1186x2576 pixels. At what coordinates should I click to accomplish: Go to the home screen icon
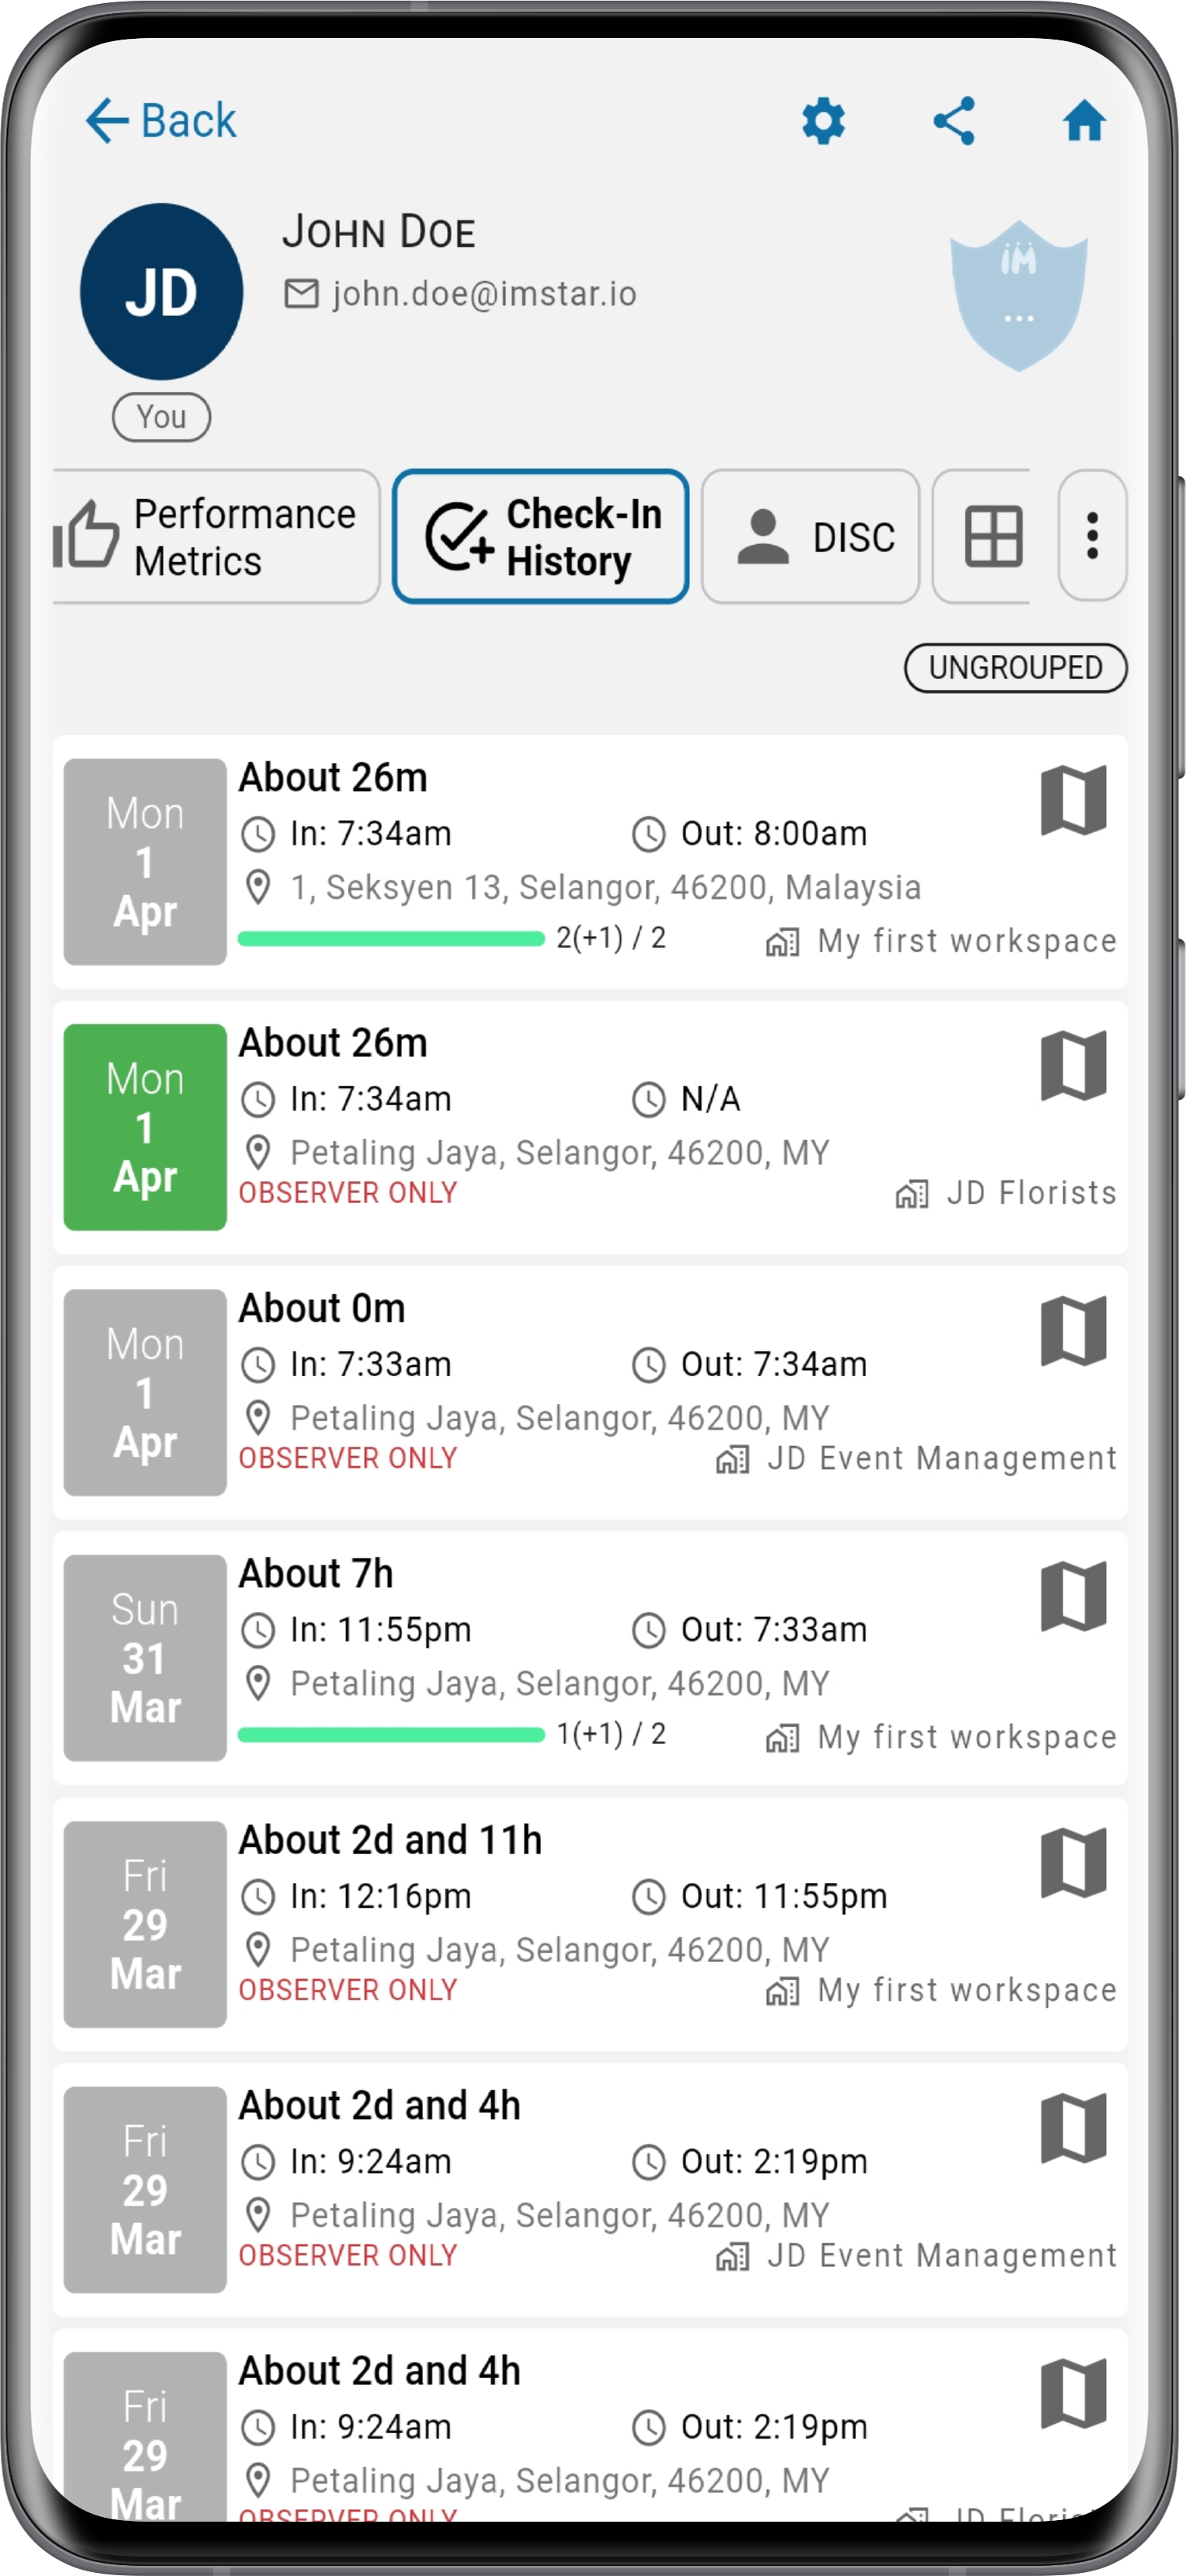coord(1084,121)
